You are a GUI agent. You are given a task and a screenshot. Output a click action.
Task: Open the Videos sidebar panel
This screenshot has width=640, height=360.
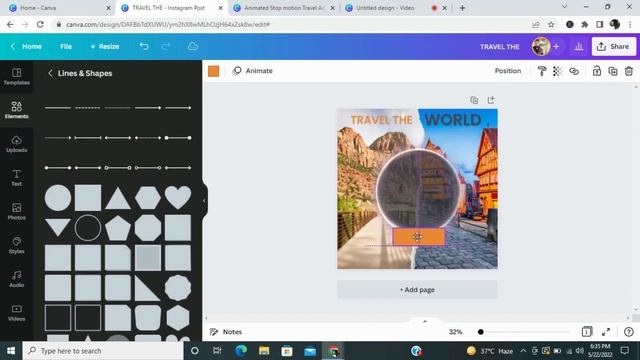16,313
